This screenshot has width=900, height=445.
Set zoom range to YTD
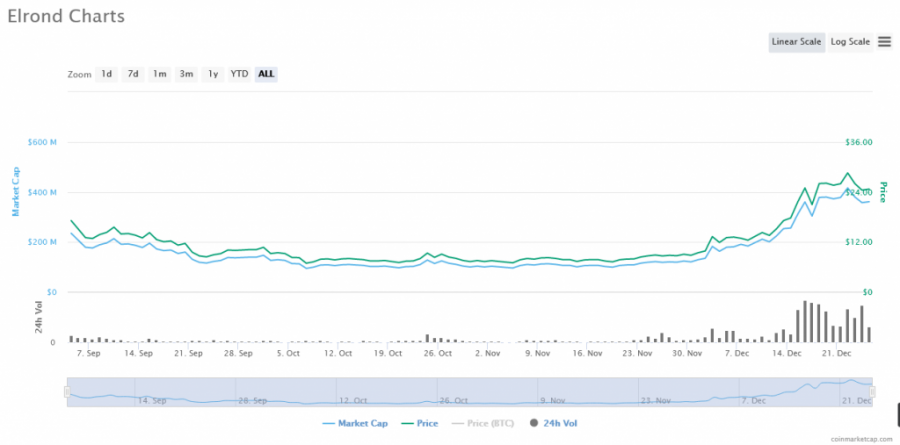(x=239, y=74)
